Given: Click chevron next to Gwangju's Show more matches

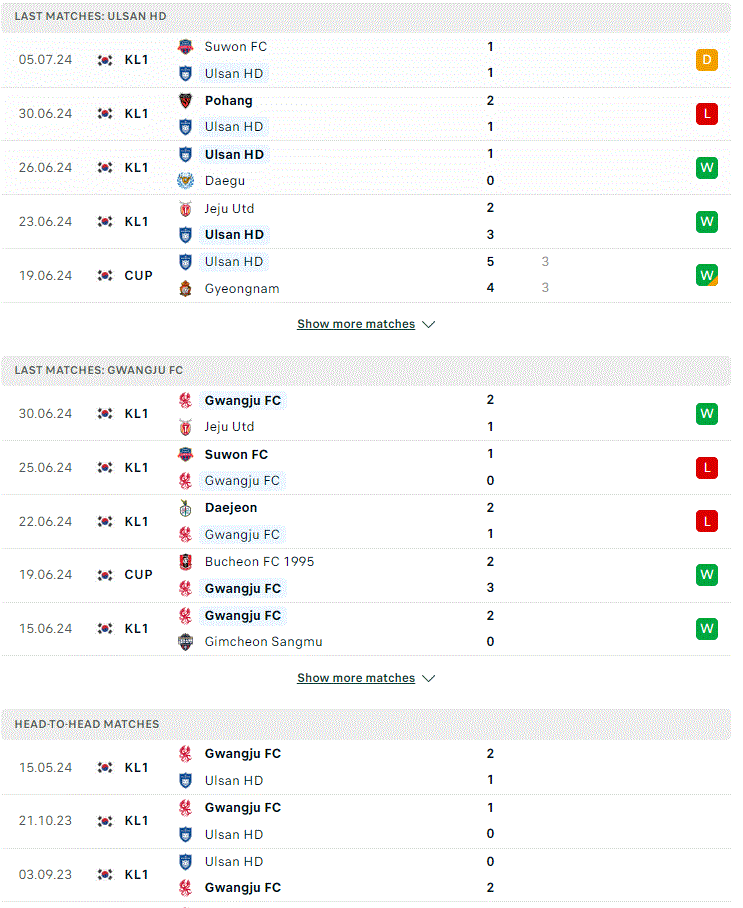Looking at the screenshot, I should (x=429, y=678).
